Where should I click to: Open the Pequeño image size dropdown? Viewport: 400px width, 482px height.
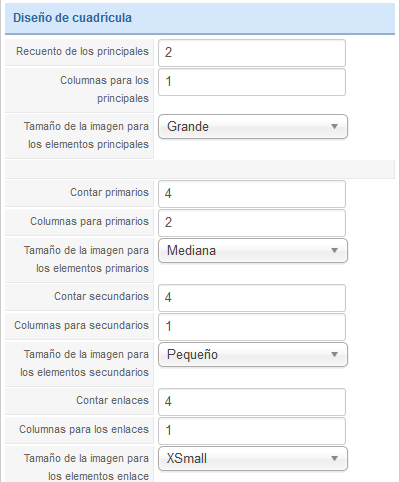pos(253,355)
